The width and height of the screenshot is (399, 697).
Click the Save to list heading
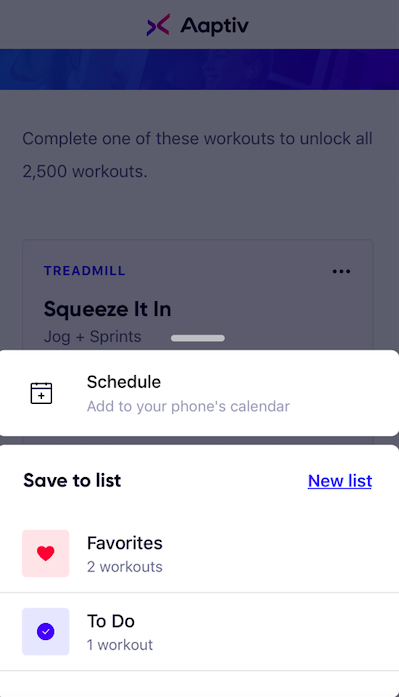tap(72, 480)
